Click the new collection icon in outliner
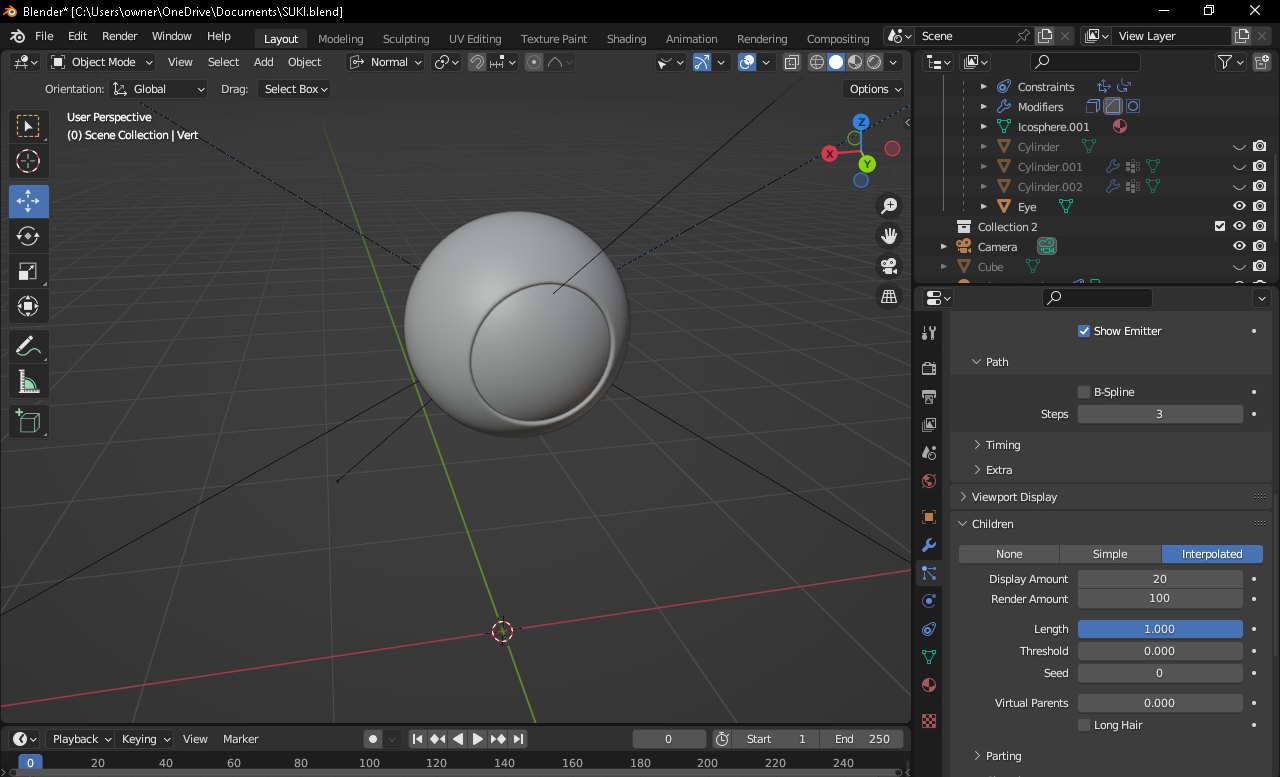 click(x=1260, y=62)
